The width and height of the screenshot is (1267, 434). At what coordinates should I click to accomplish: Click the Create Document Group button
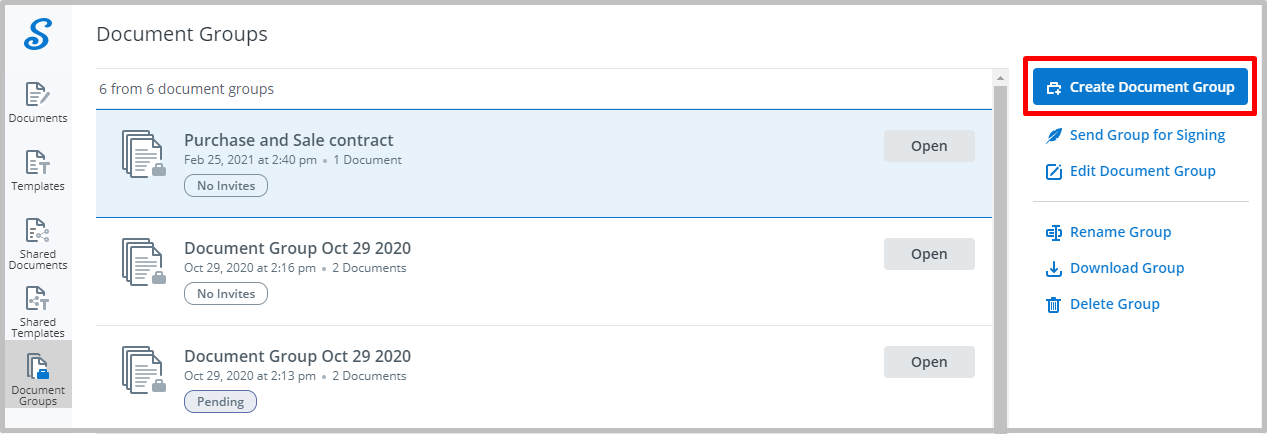pyautogui.click(x=1140, y=87)
